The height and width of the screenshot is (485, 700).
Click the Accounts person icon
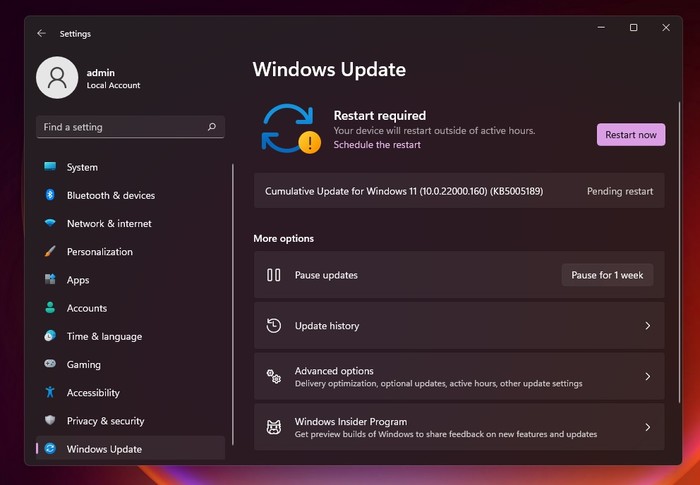50,308
